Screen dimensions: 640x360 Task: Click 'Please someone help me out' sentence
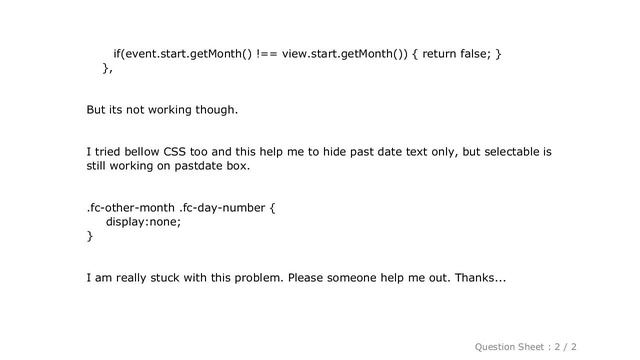(x=367, y=278)
